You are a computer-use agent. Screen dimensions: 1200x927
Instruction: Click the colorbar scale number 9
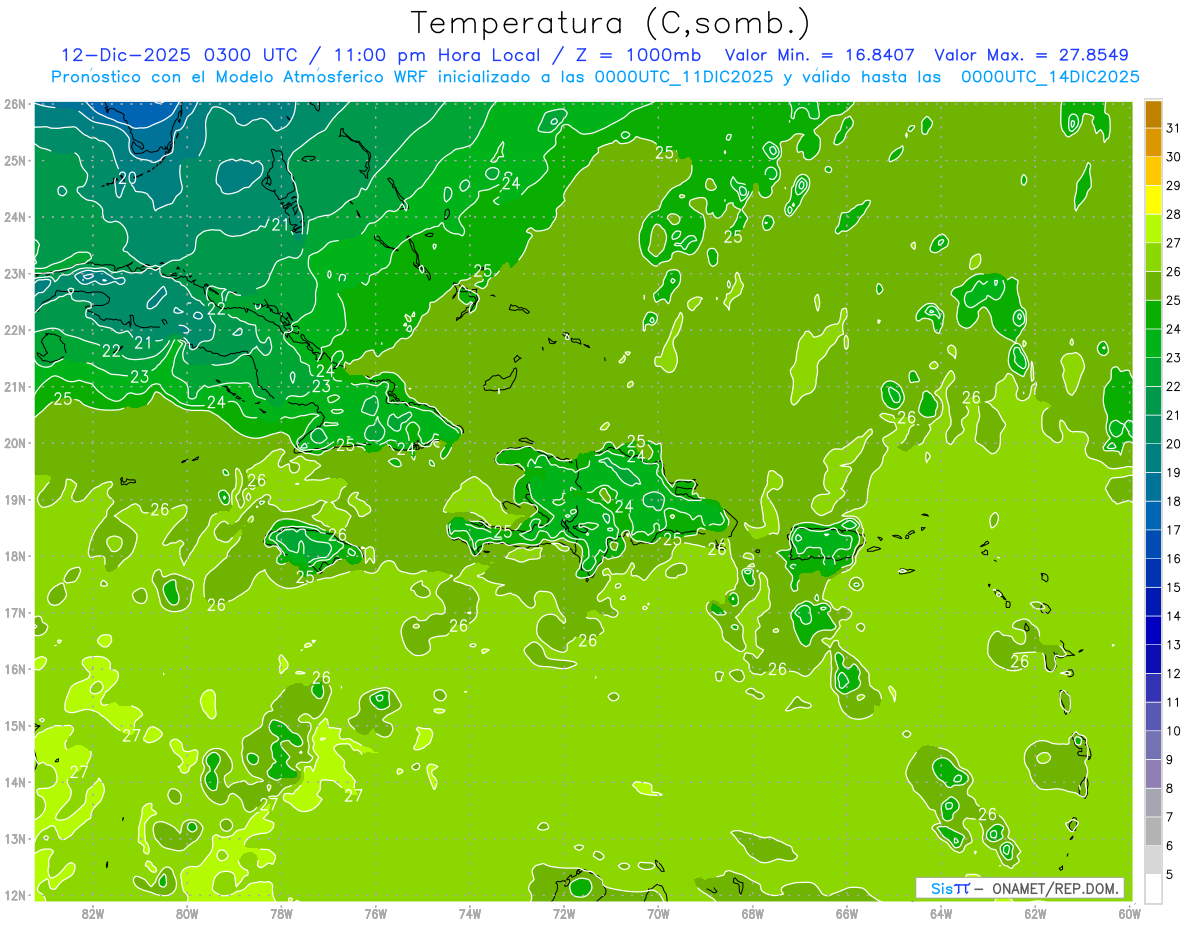tap(1171, 760)
